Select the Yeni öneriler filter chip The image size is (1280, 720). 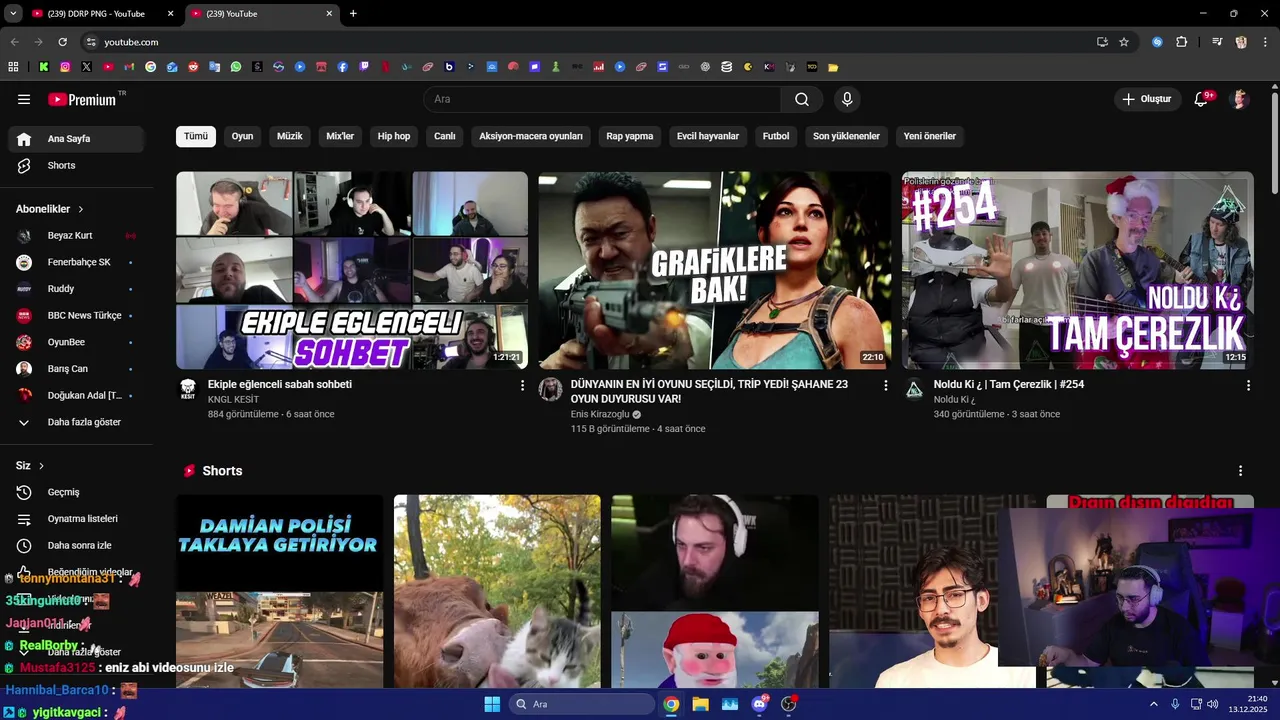[930, 136]
